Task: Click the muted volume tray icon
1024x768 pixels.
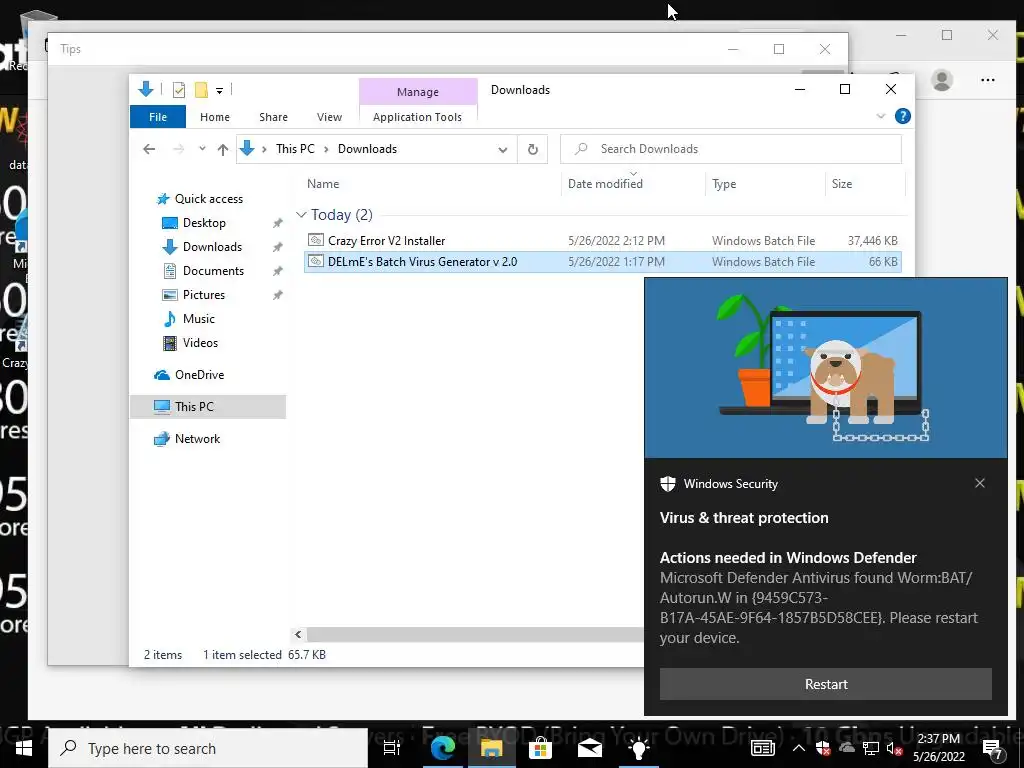Action: coord(894,749)
